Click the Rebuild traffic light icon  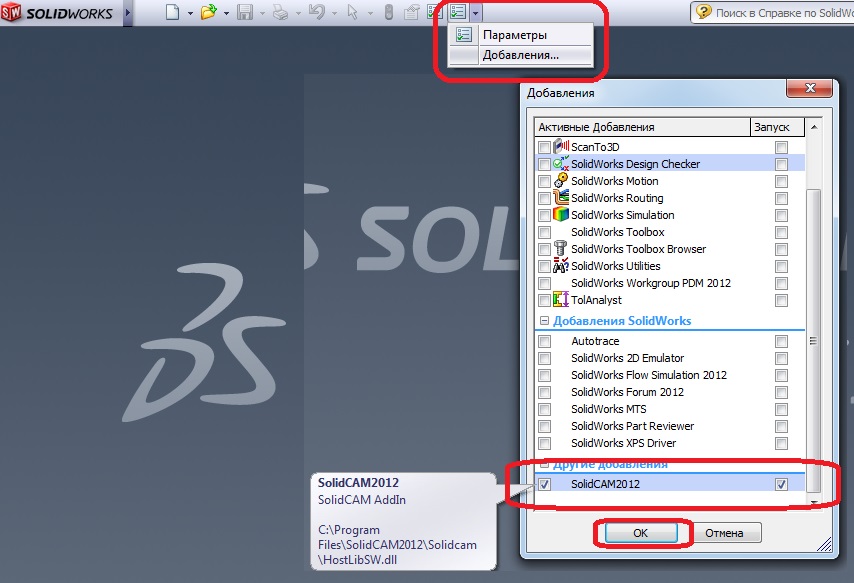(x=388, y=12)
